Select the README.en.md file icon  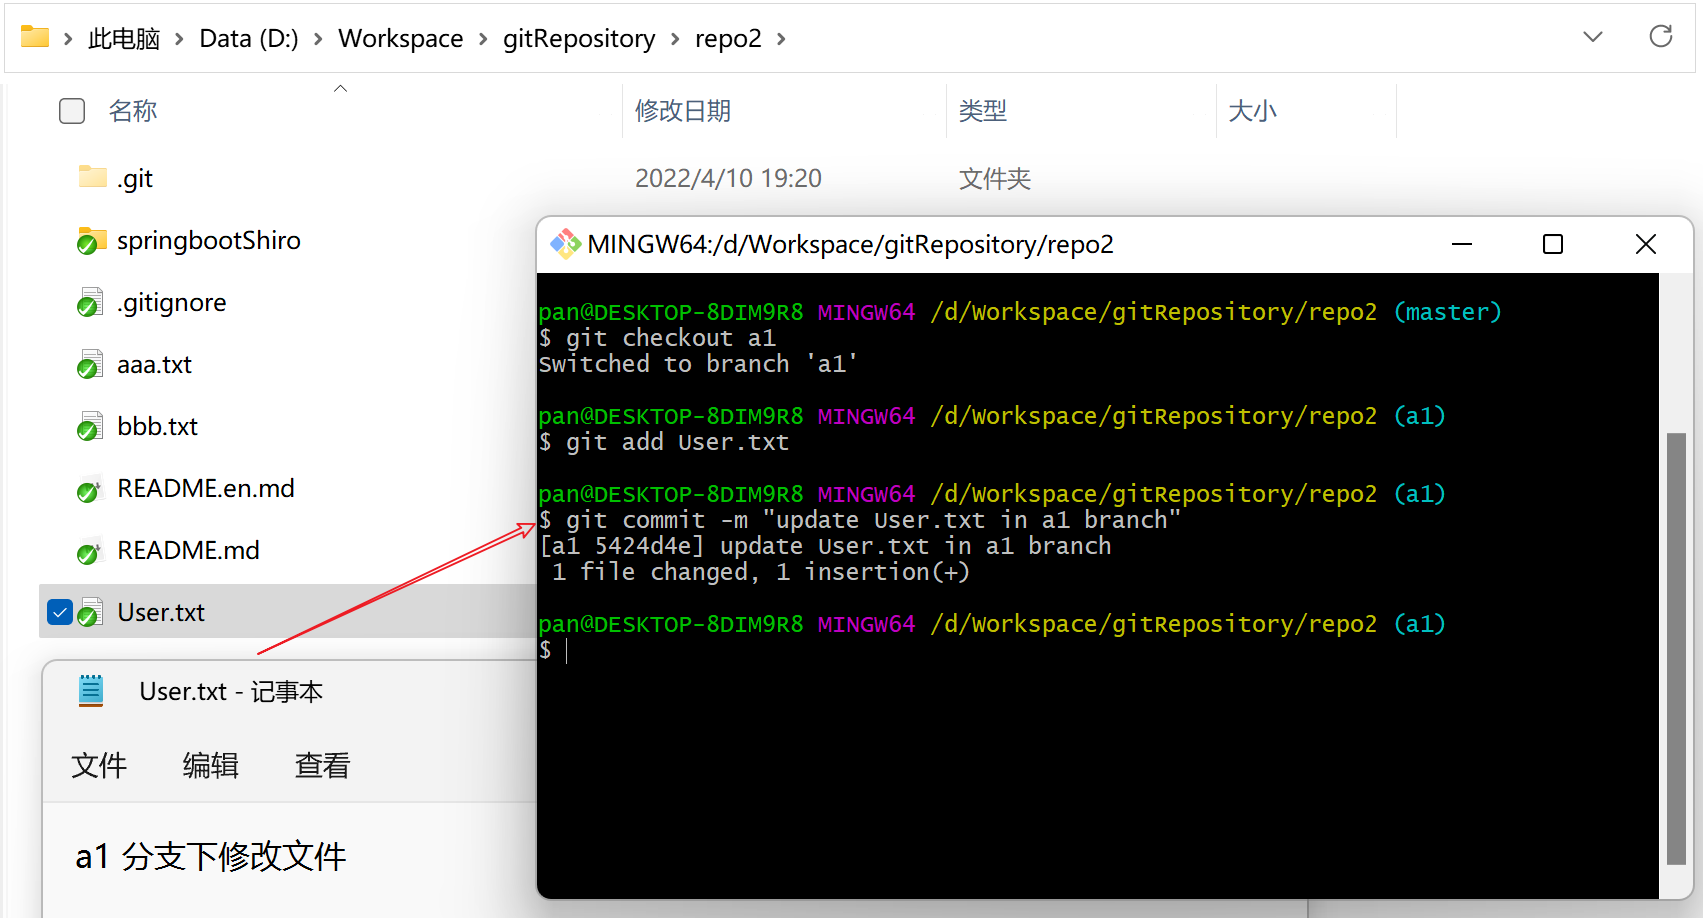tap(90, 489)
